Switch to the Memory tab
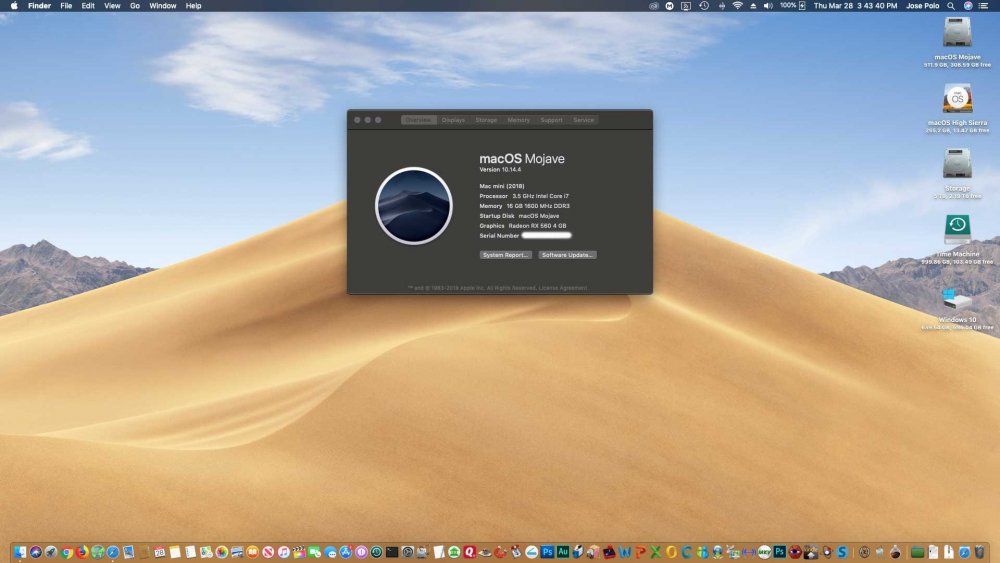The height and width of the screenshot is (563, 1000). coord(518,120)
